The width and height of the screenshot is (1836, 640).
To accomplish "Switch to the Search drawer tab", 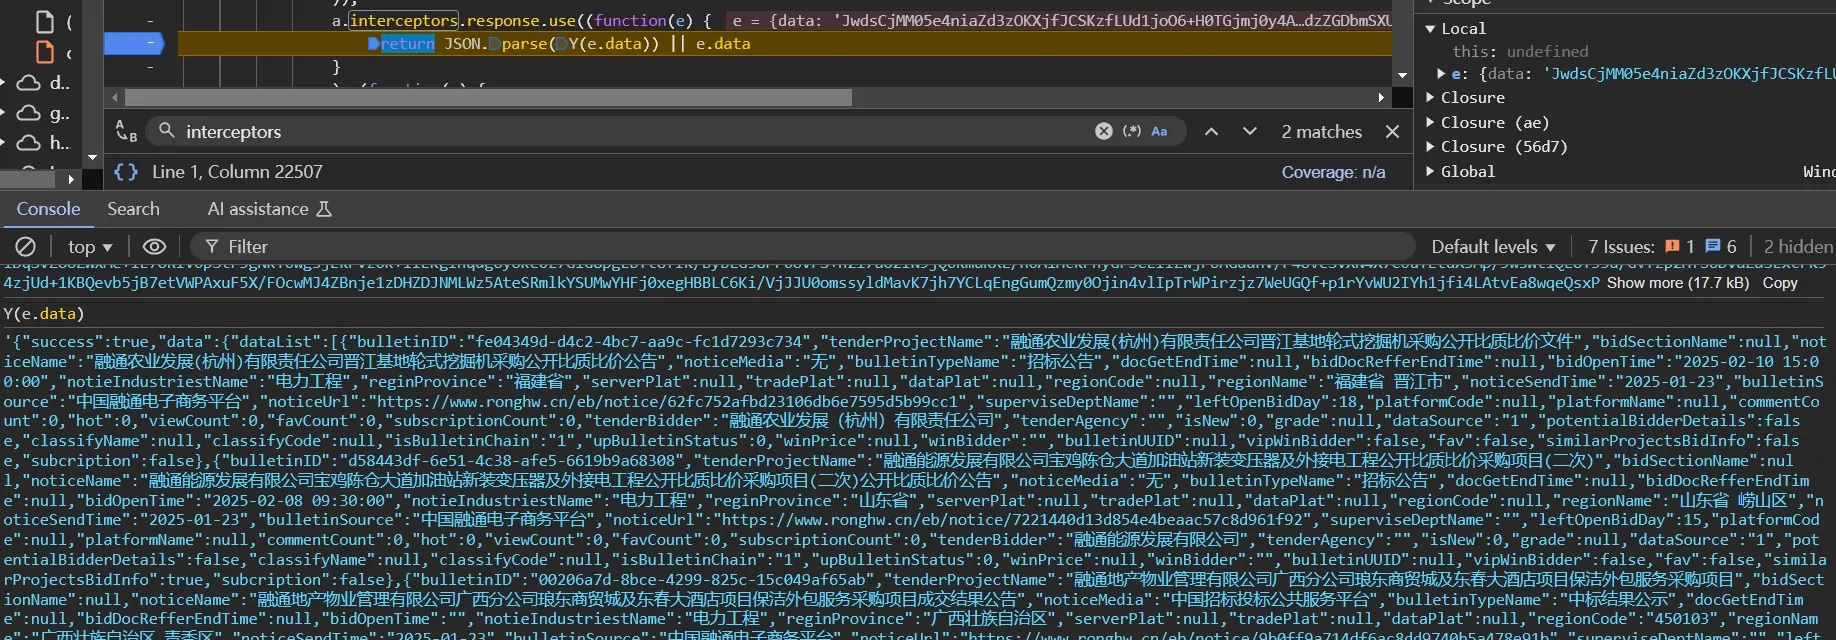I will tap(133, 209).
